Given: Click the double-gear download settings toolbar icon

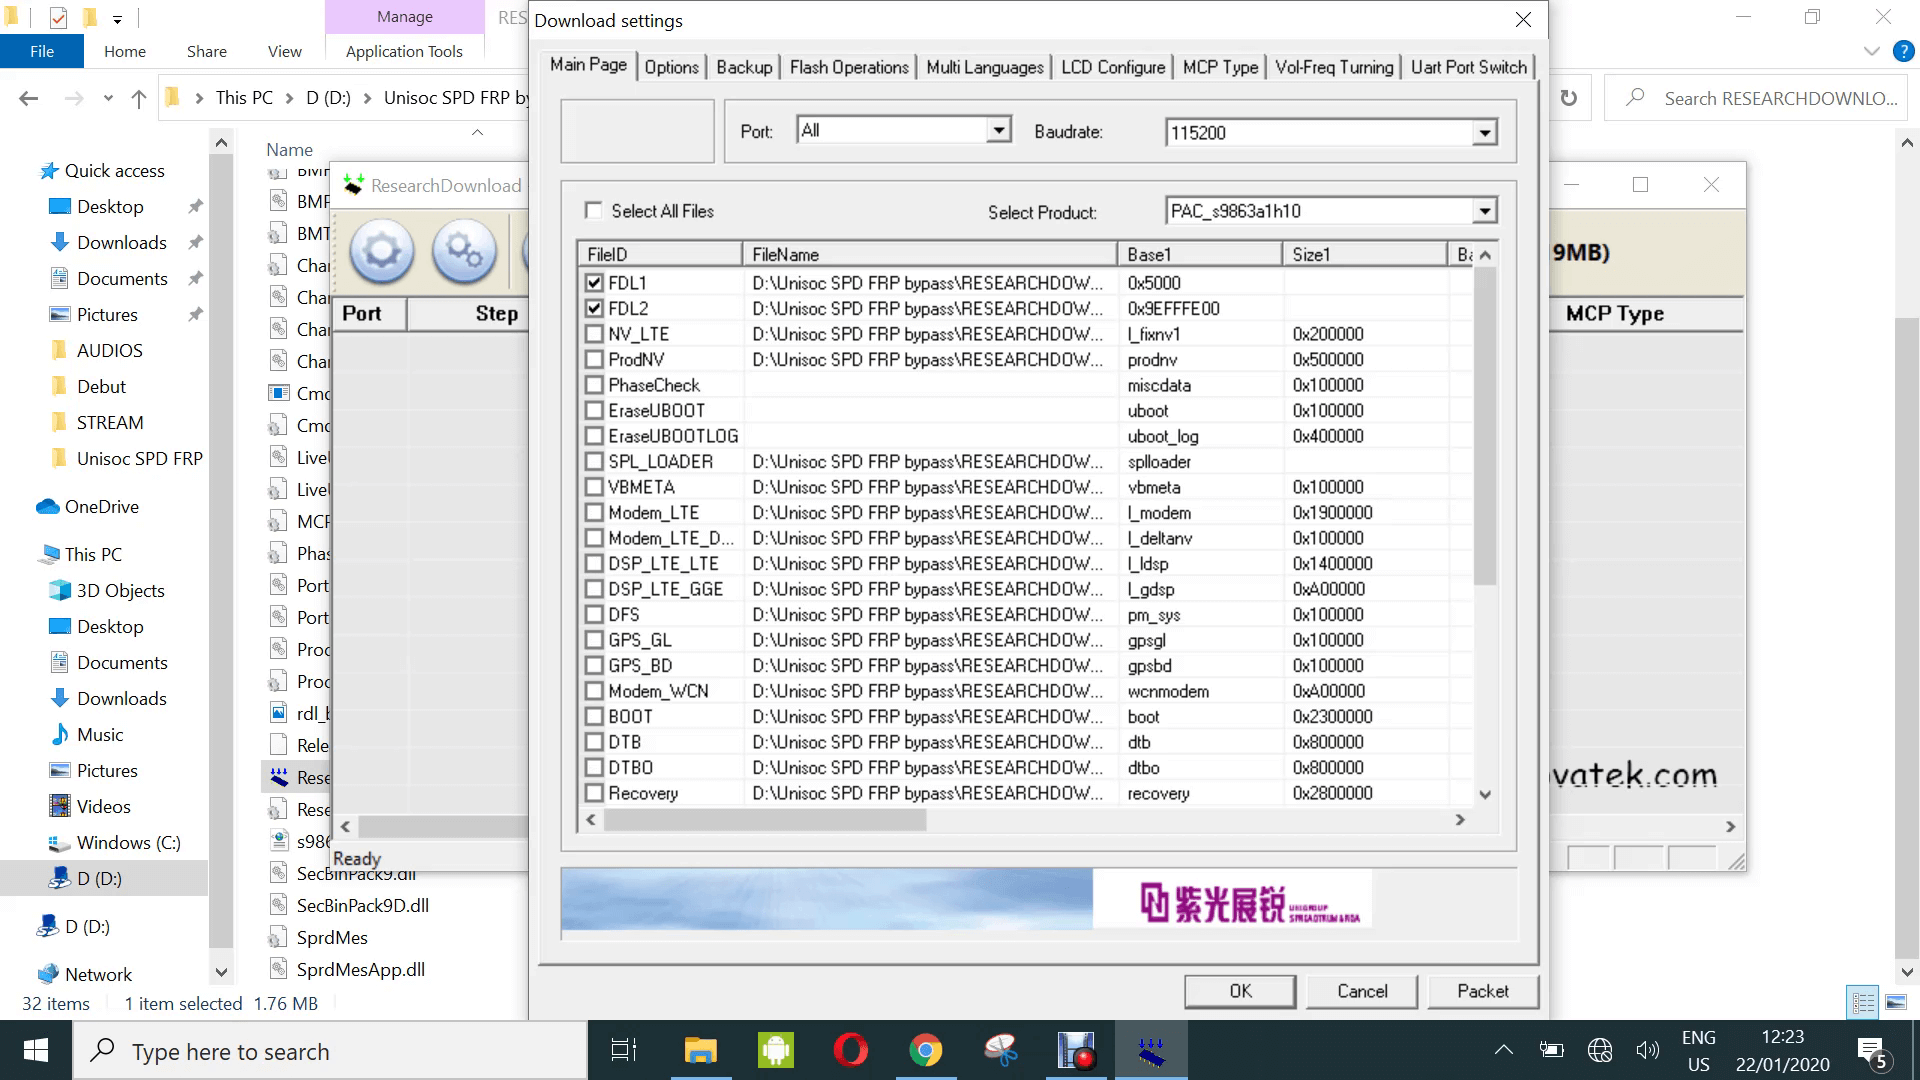Looking at the screenshot, I should (x=463, y=252).
